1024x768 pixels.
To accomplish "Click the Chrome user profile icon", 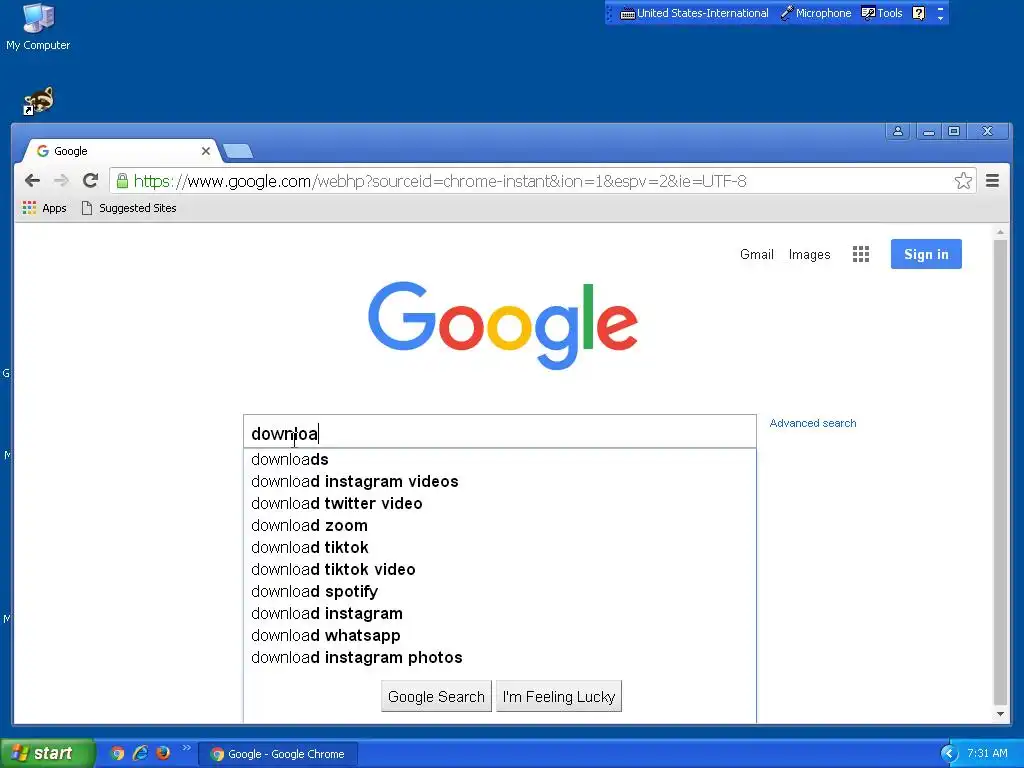I will coord(898,131).
